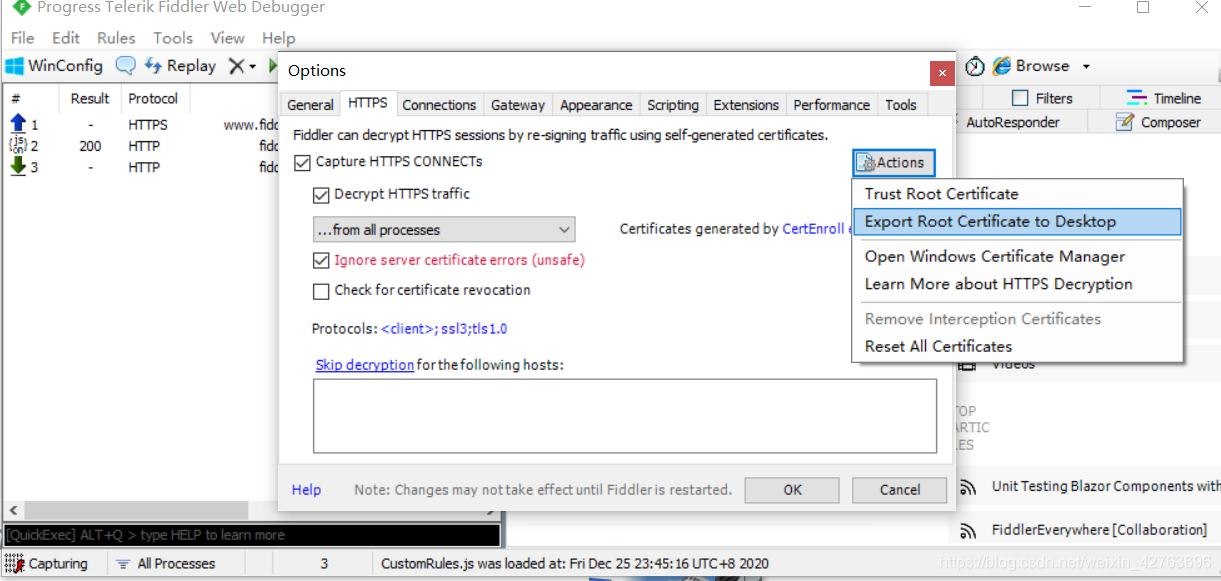Click the Help link in Options dialog
The height and width of the screenshot is (581, 1221).
tap(306, 490)
